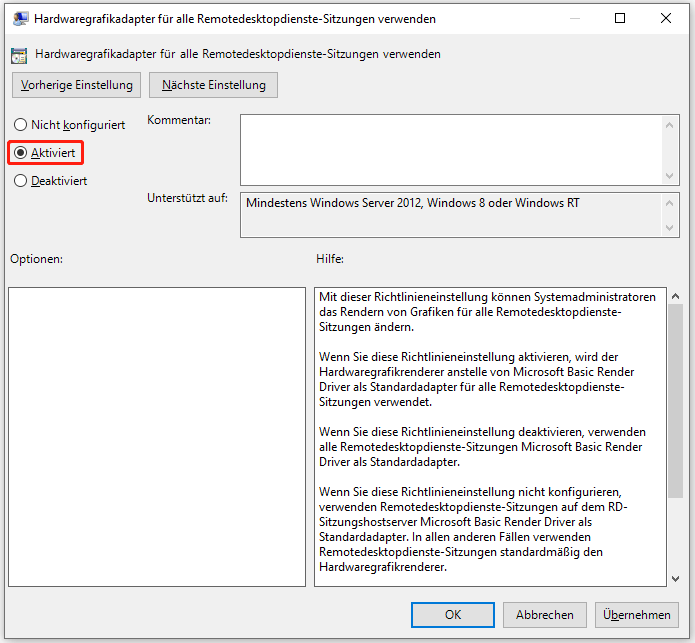Go to 'Vorherige Einstellung'
This screenshot has width=695, height=643.
click(x=76, y=85)
